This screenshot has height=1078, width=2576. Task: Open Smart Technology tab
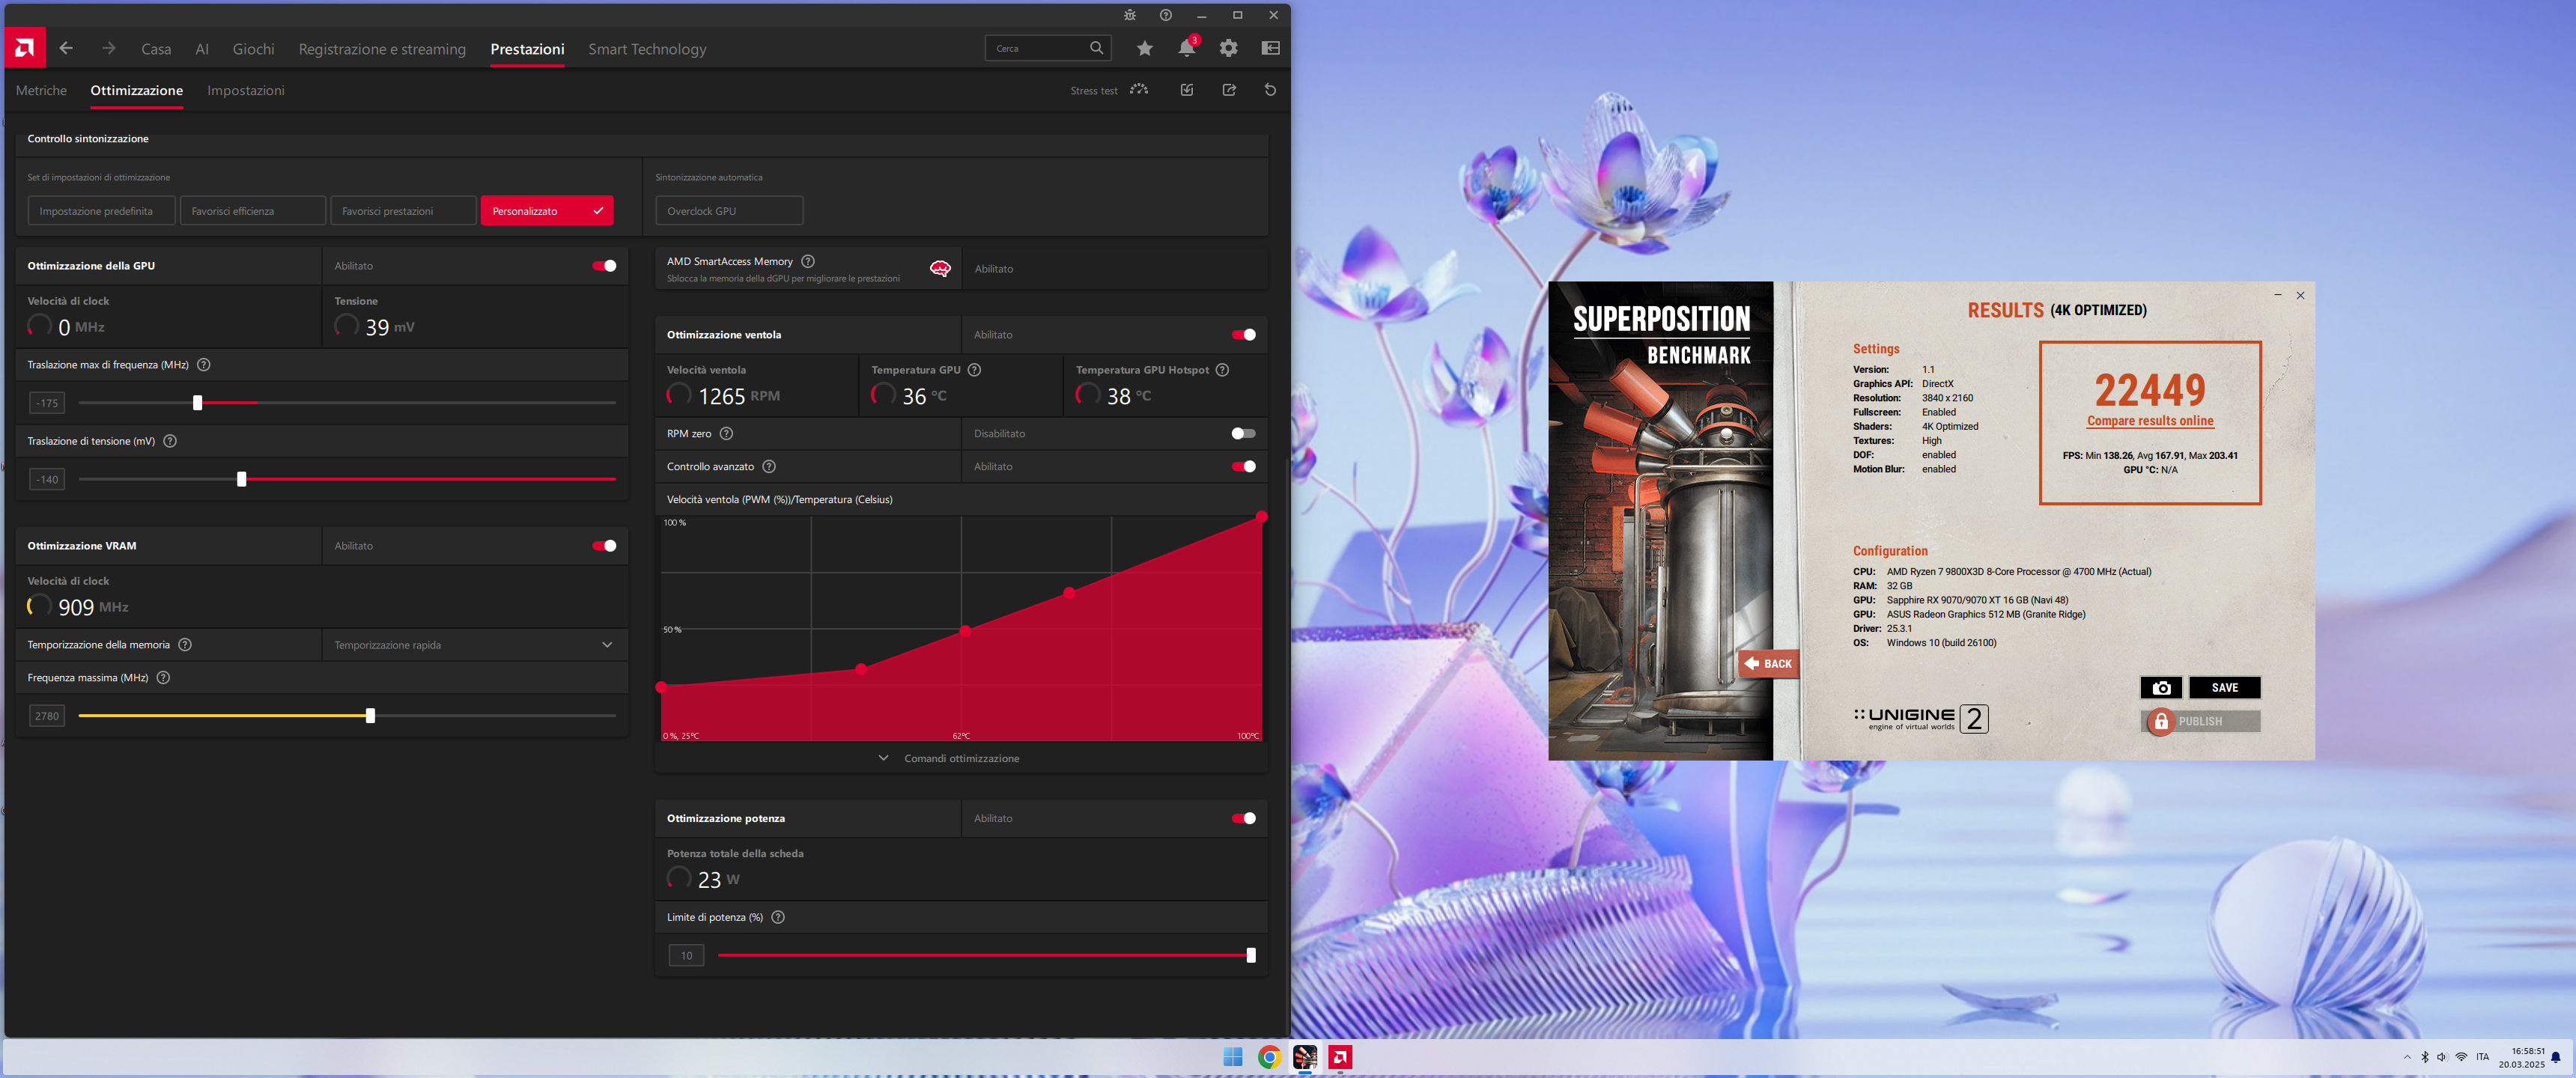[647, 49]
